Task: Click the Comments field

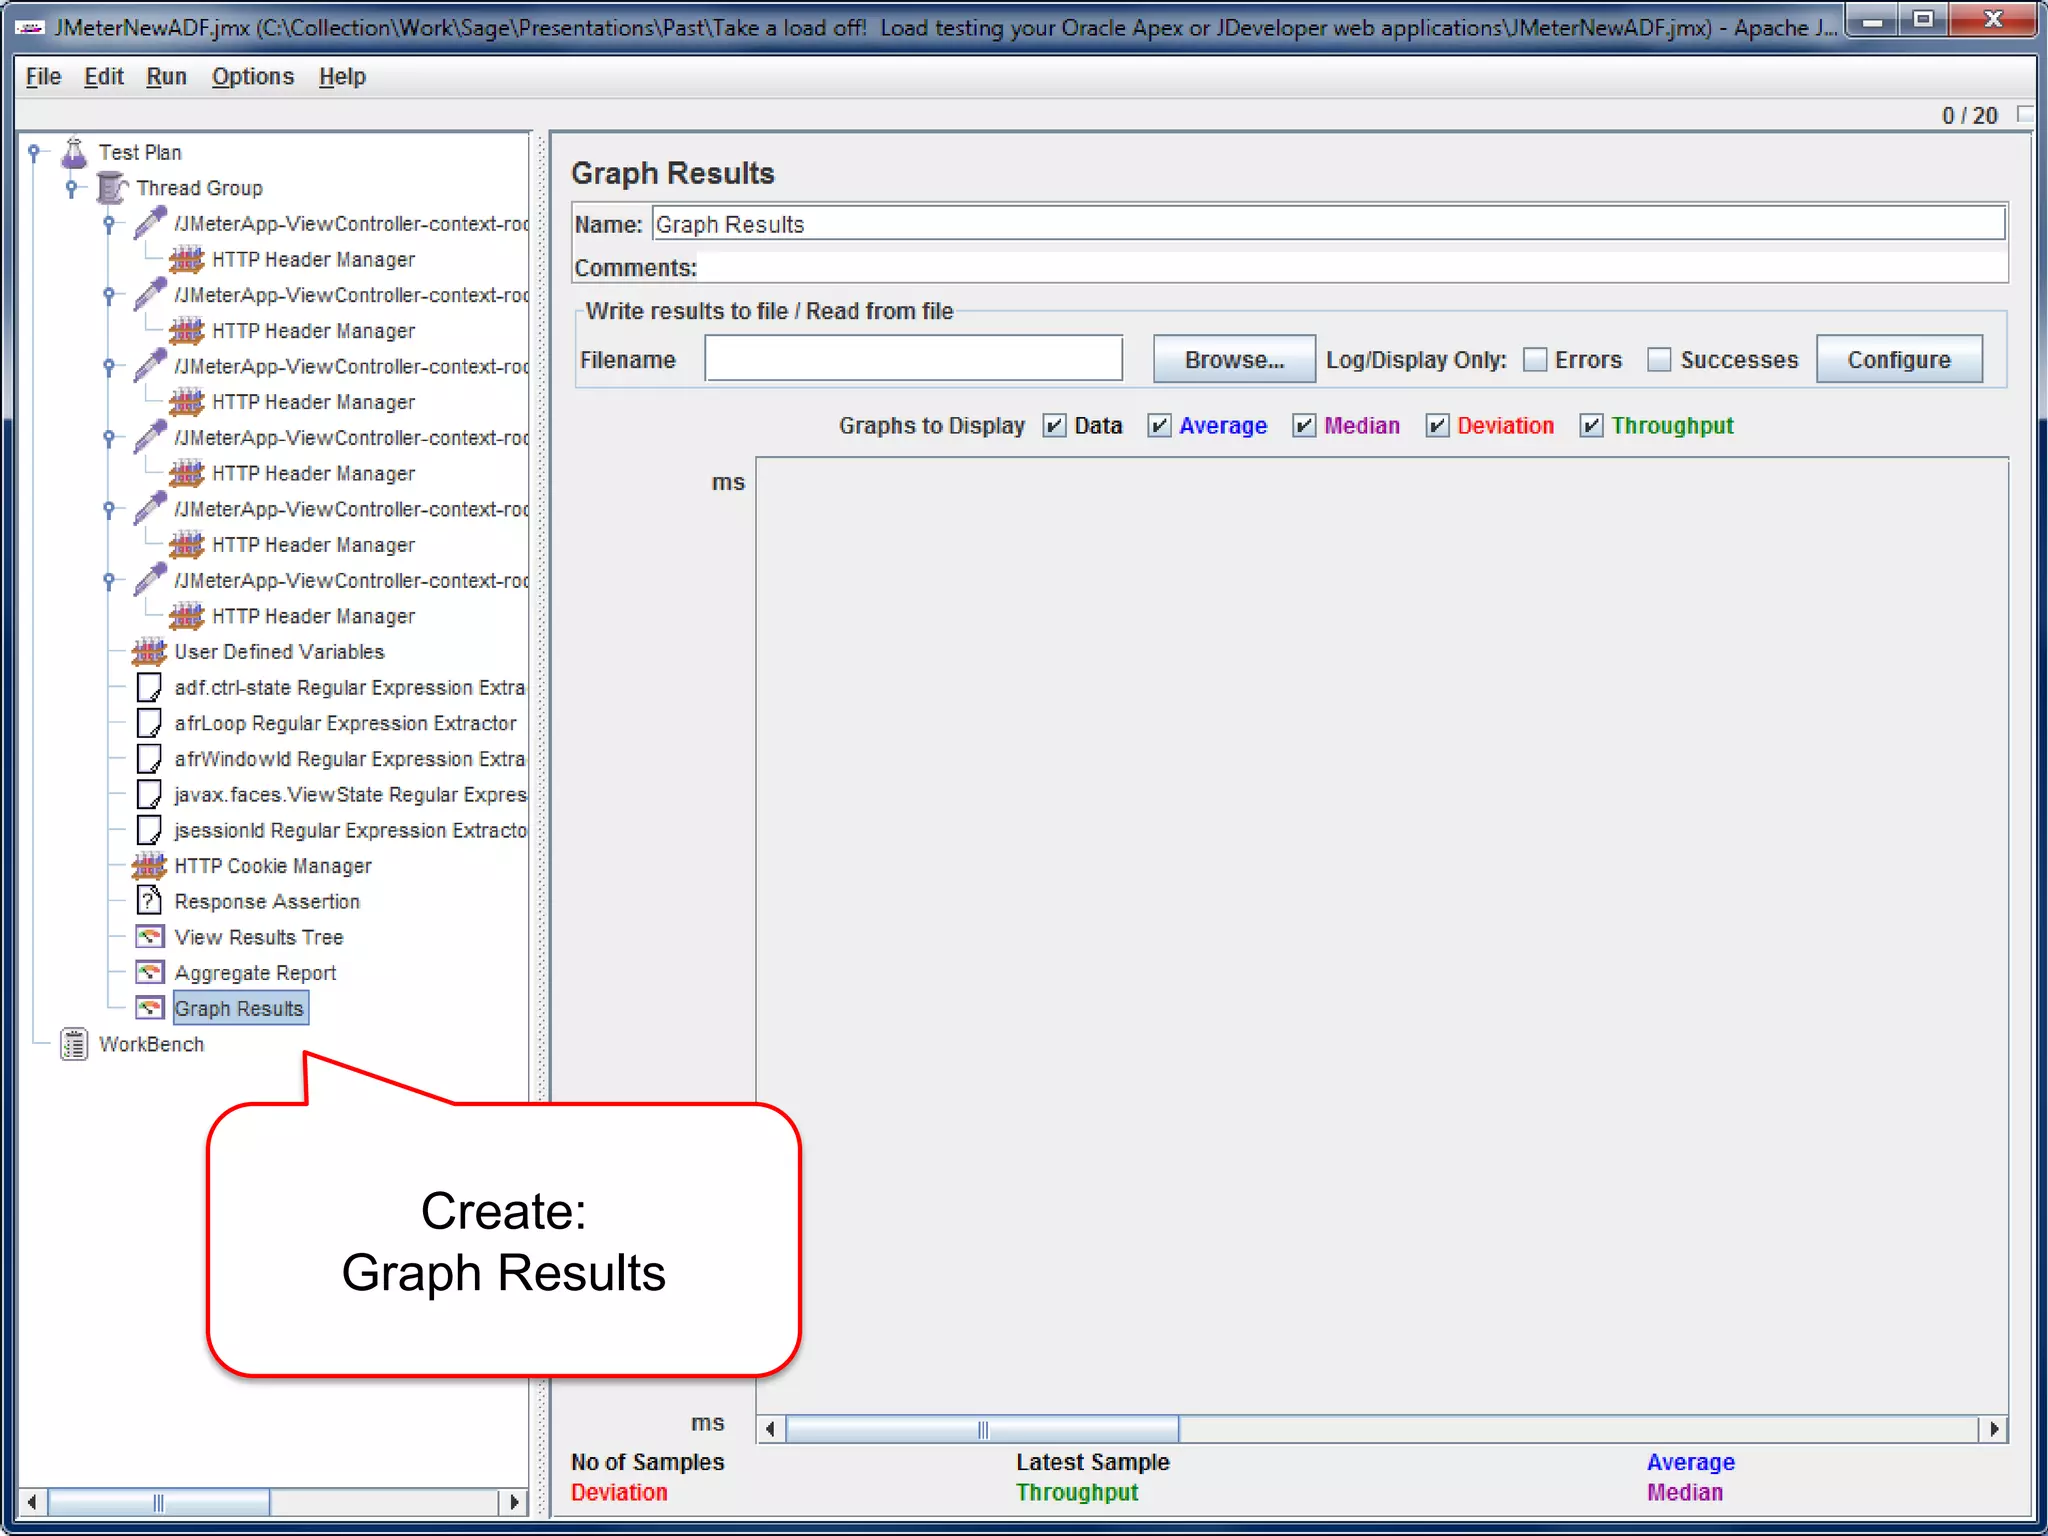Action: tap(1352, 268)
